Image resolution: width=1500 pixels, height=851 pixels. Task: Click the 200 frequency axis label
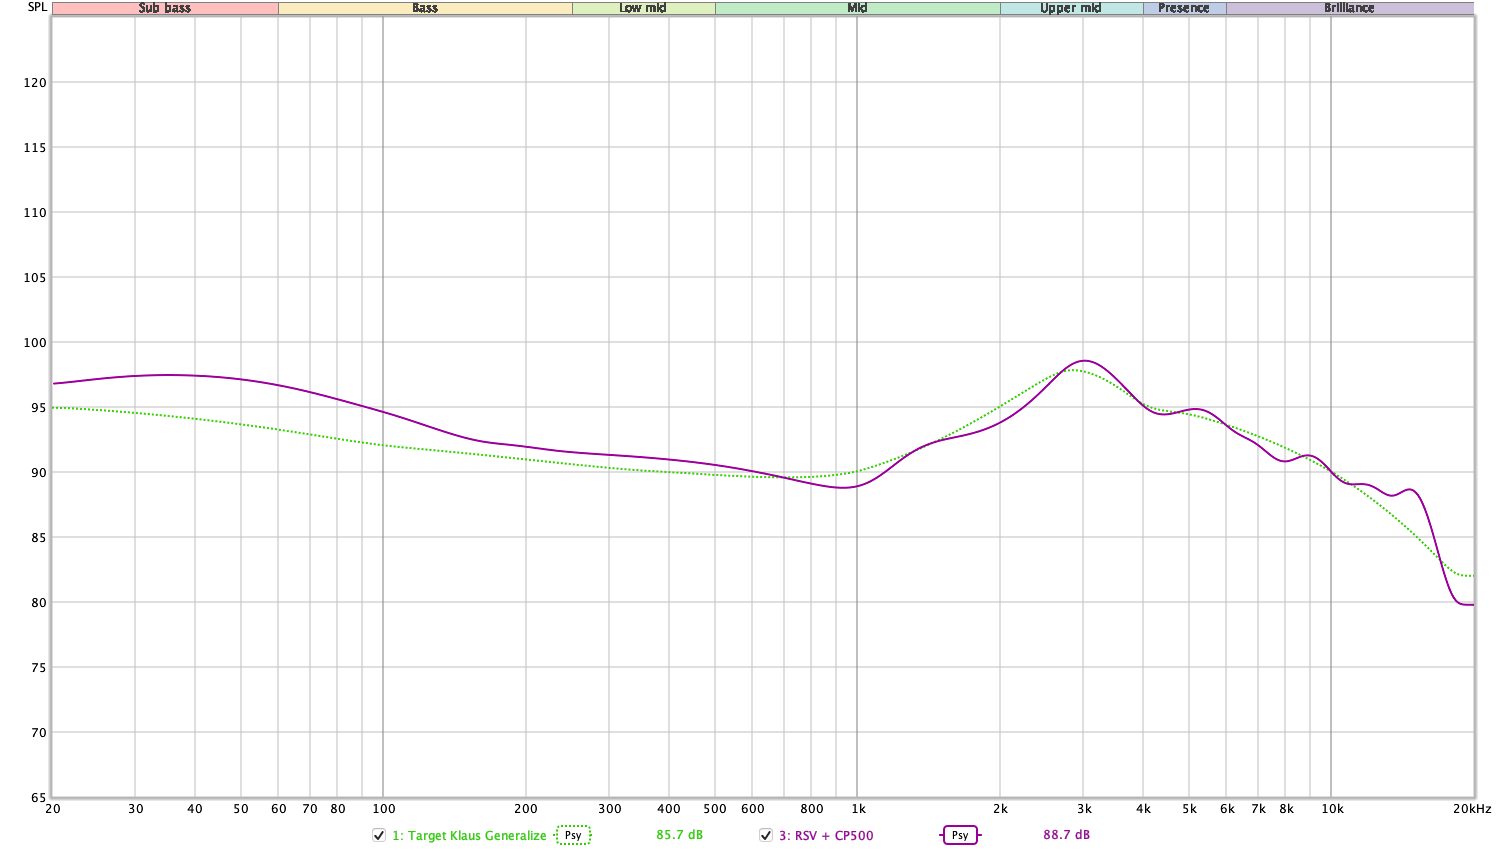(526, 809)
